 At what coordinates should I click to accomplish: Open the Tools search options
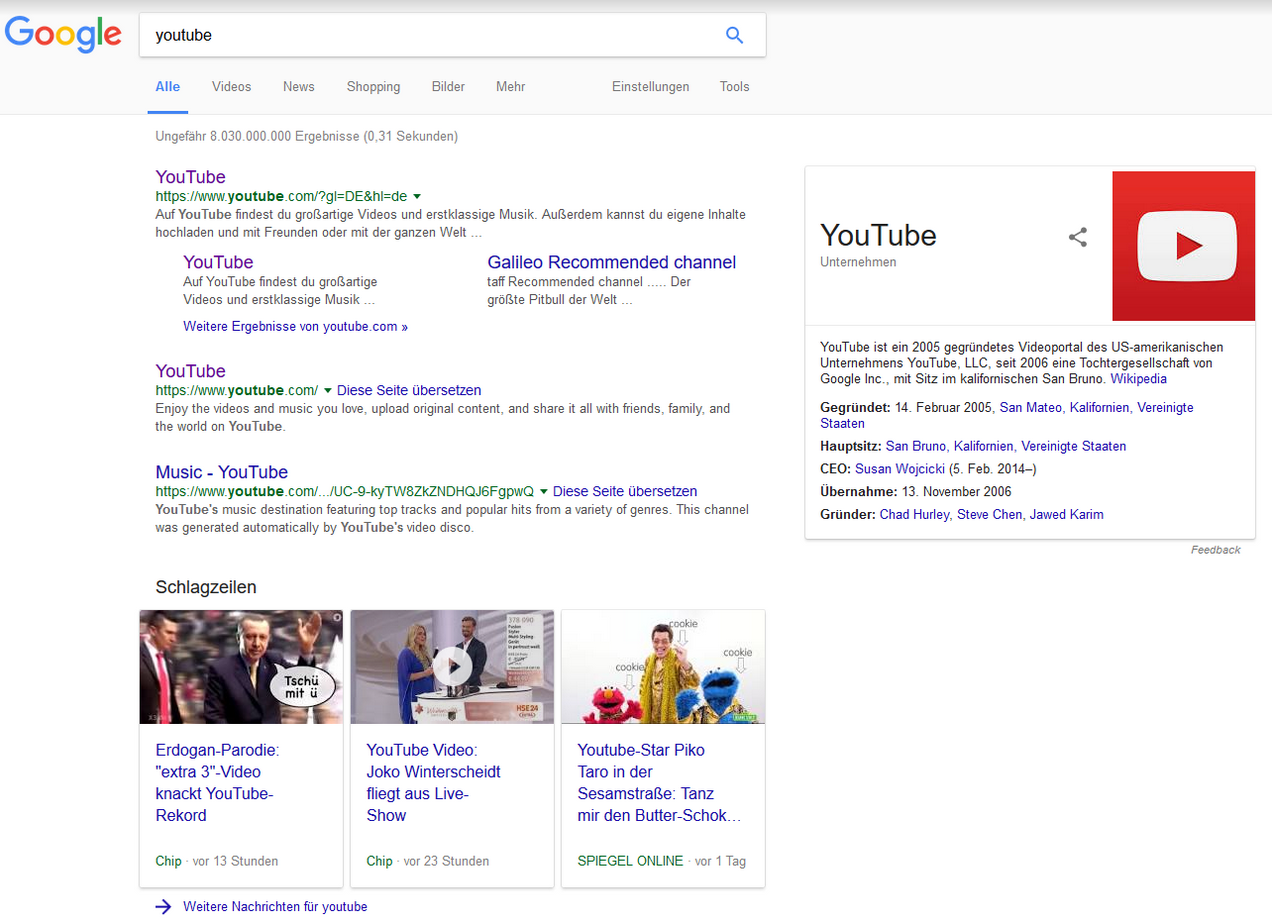[734, 87]
